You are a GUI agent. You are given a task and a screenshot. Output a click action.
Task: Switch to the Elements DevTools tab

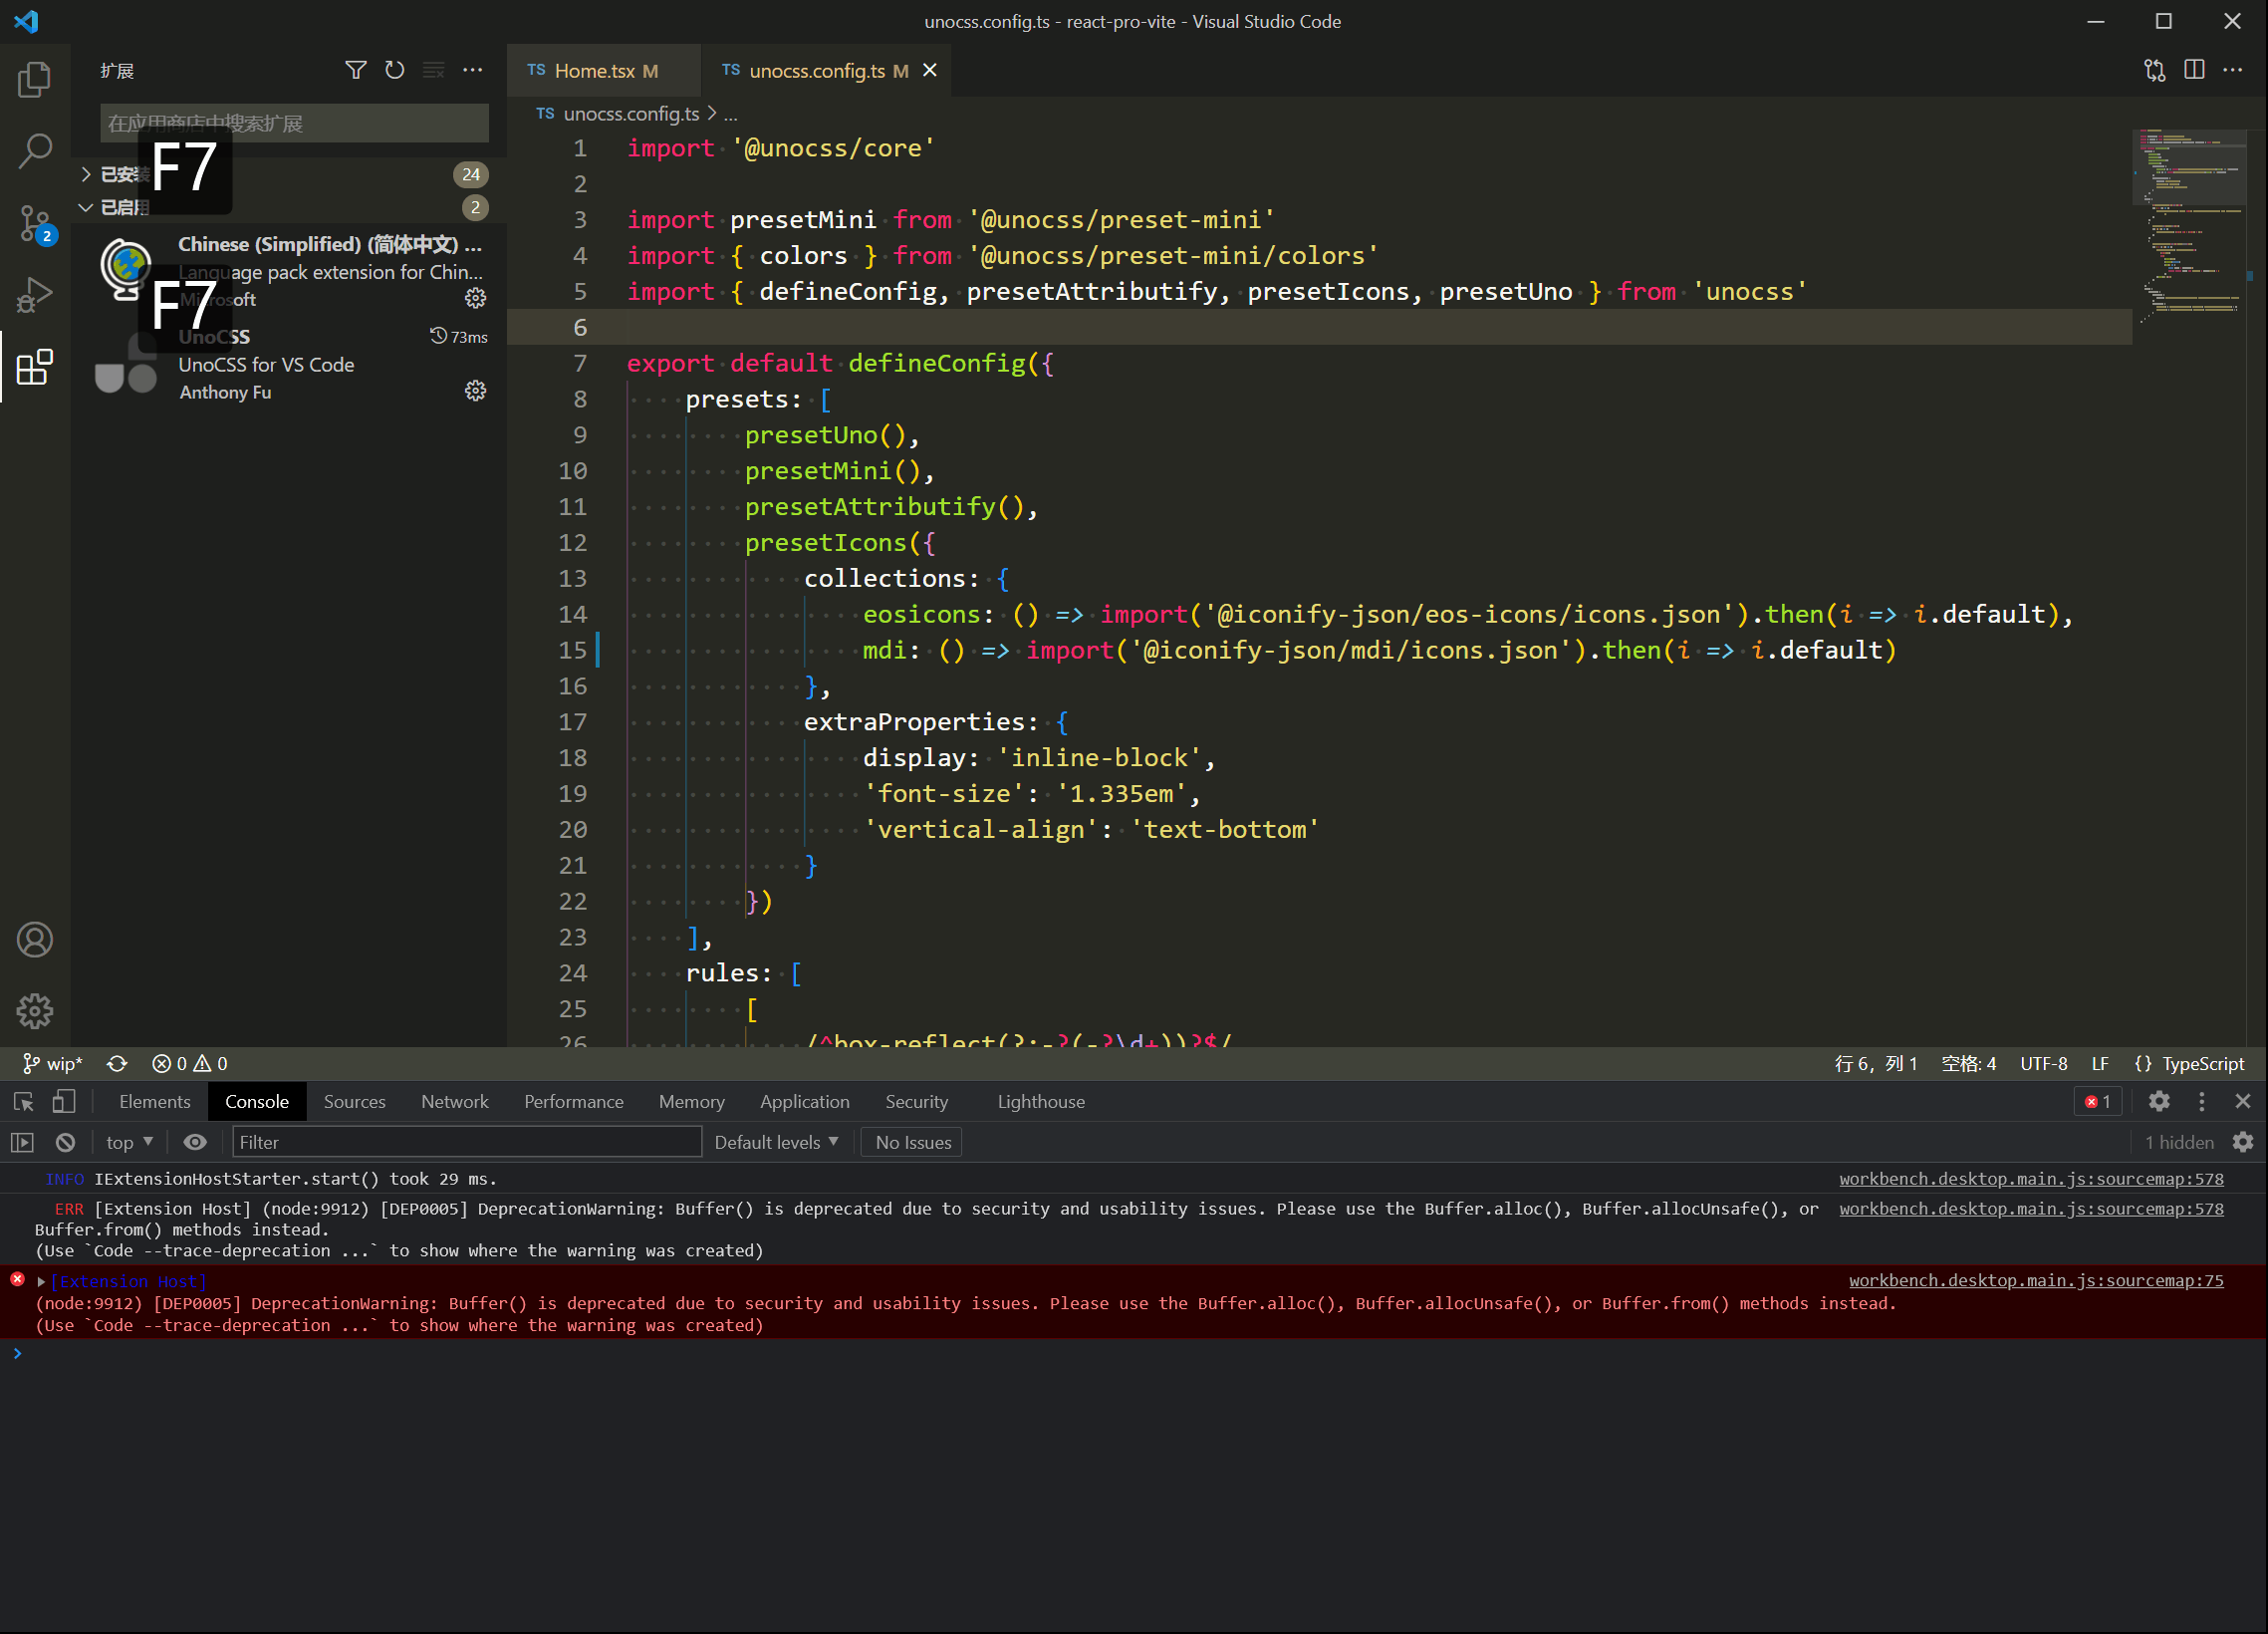coord(154,1101)
